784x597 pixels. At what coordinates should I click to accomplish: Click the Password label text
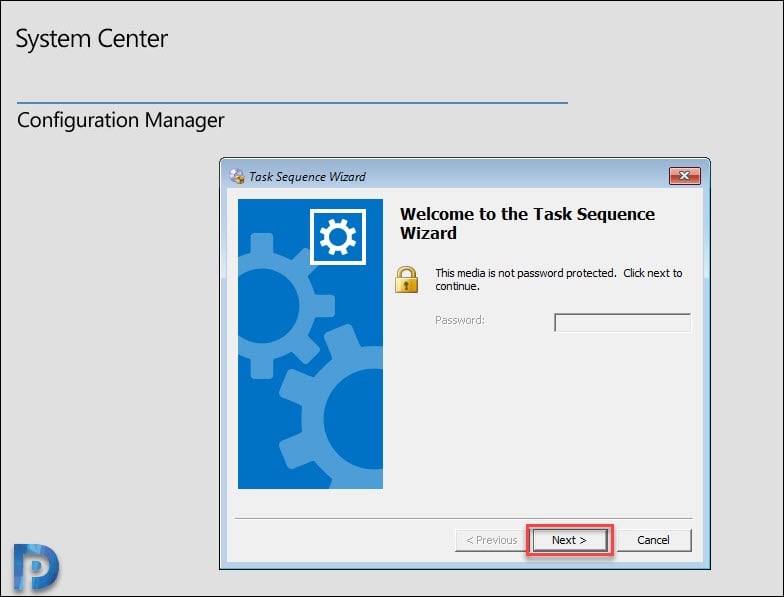tap(460, 320)
